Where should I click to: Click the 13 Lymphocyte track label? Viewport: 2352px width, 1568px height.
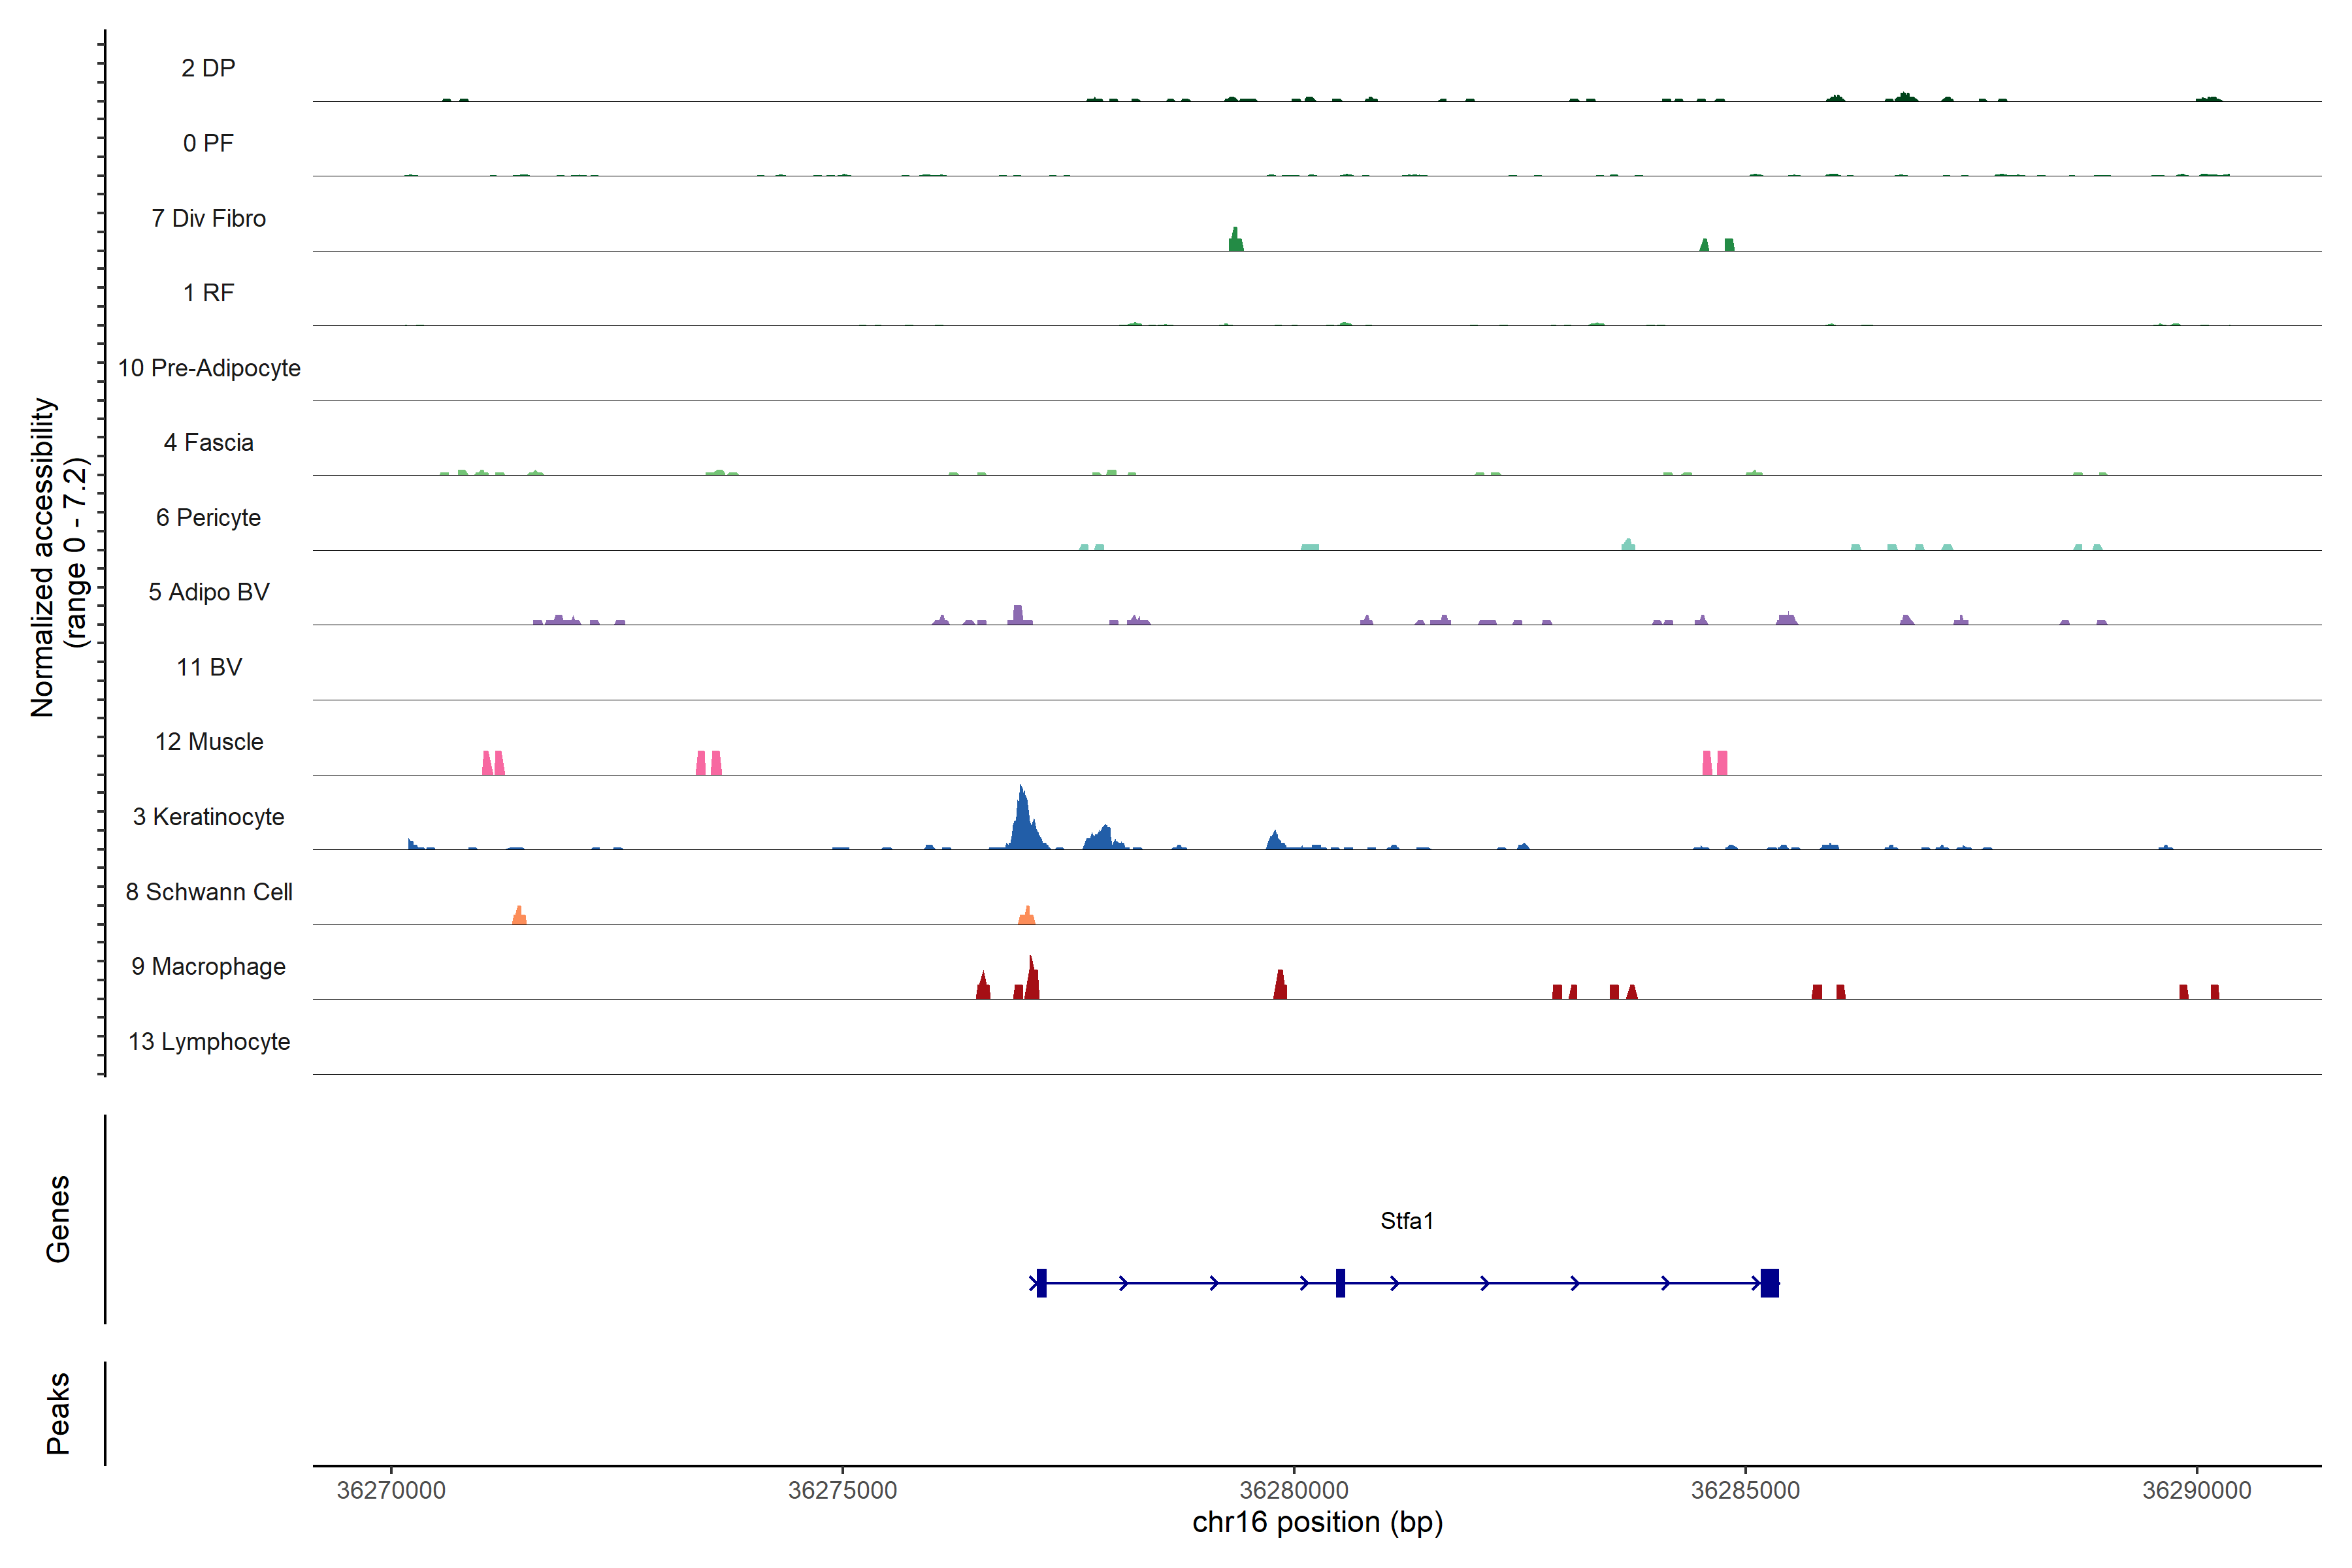pyautogui.click(x=208, y=1042)
